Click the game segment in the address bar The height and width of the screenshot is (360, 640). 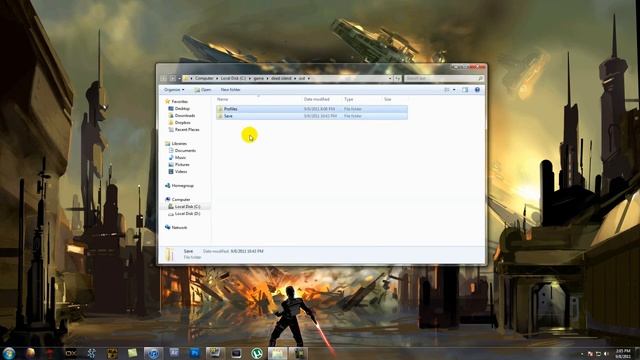tap(259, 78)
